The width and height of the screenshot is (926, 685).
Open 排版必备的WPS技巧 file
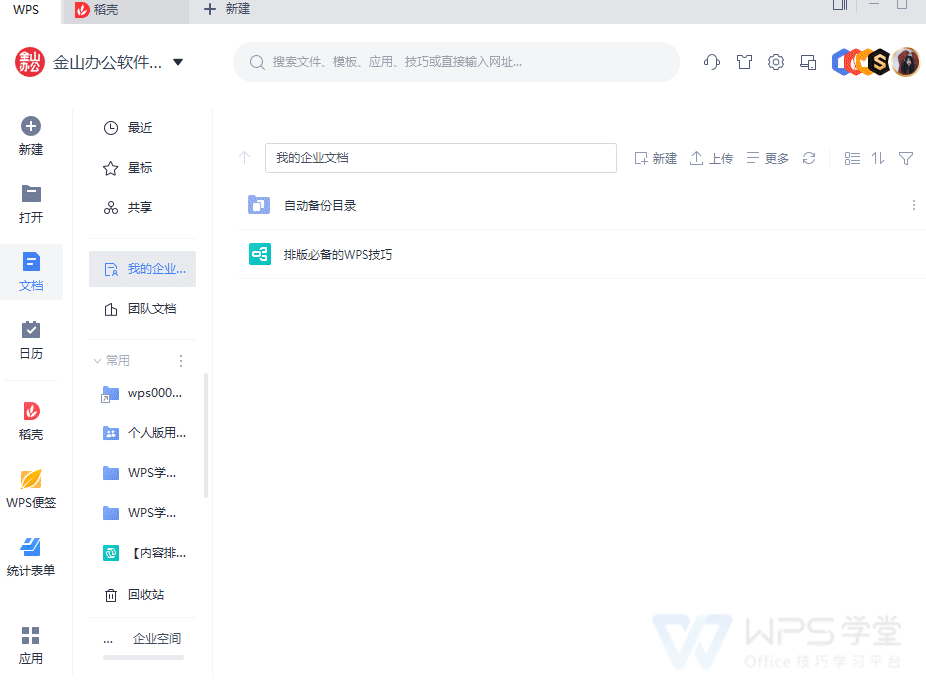click(337, 255)
